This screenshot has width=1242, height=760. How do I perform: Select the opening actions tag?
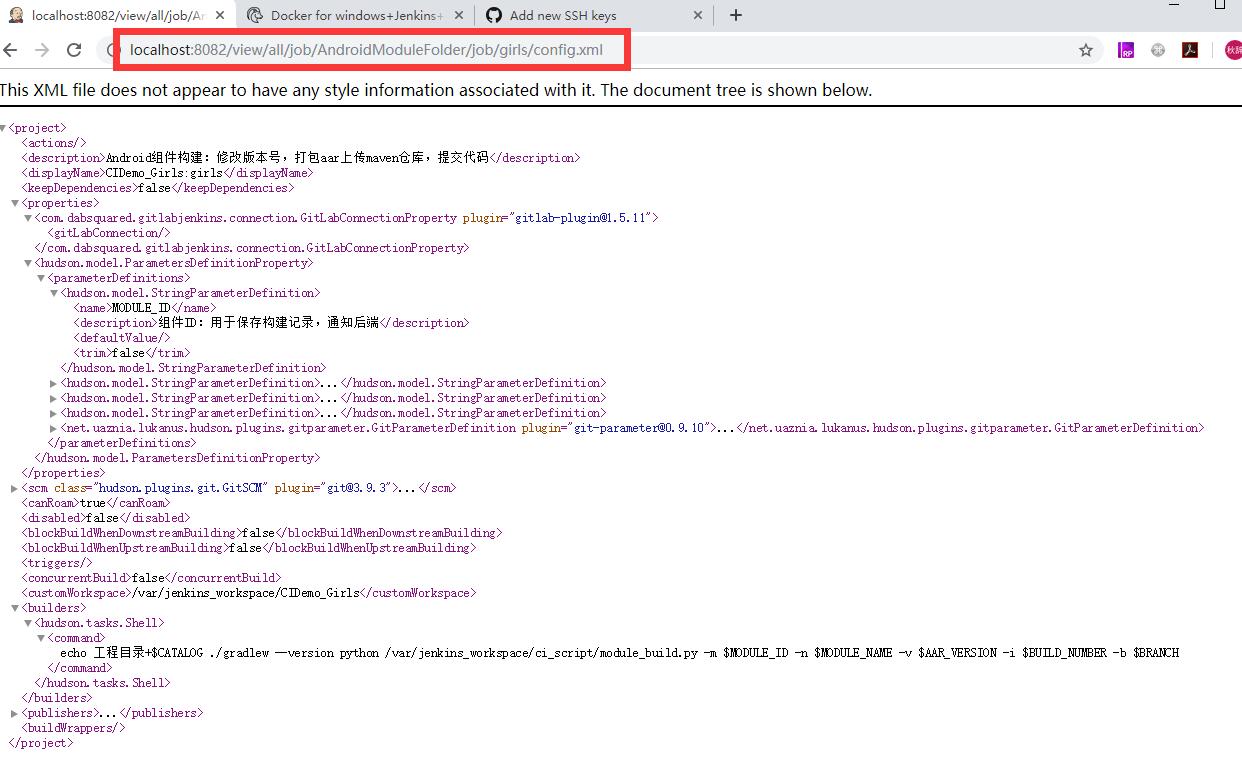(x=54, y=143)
